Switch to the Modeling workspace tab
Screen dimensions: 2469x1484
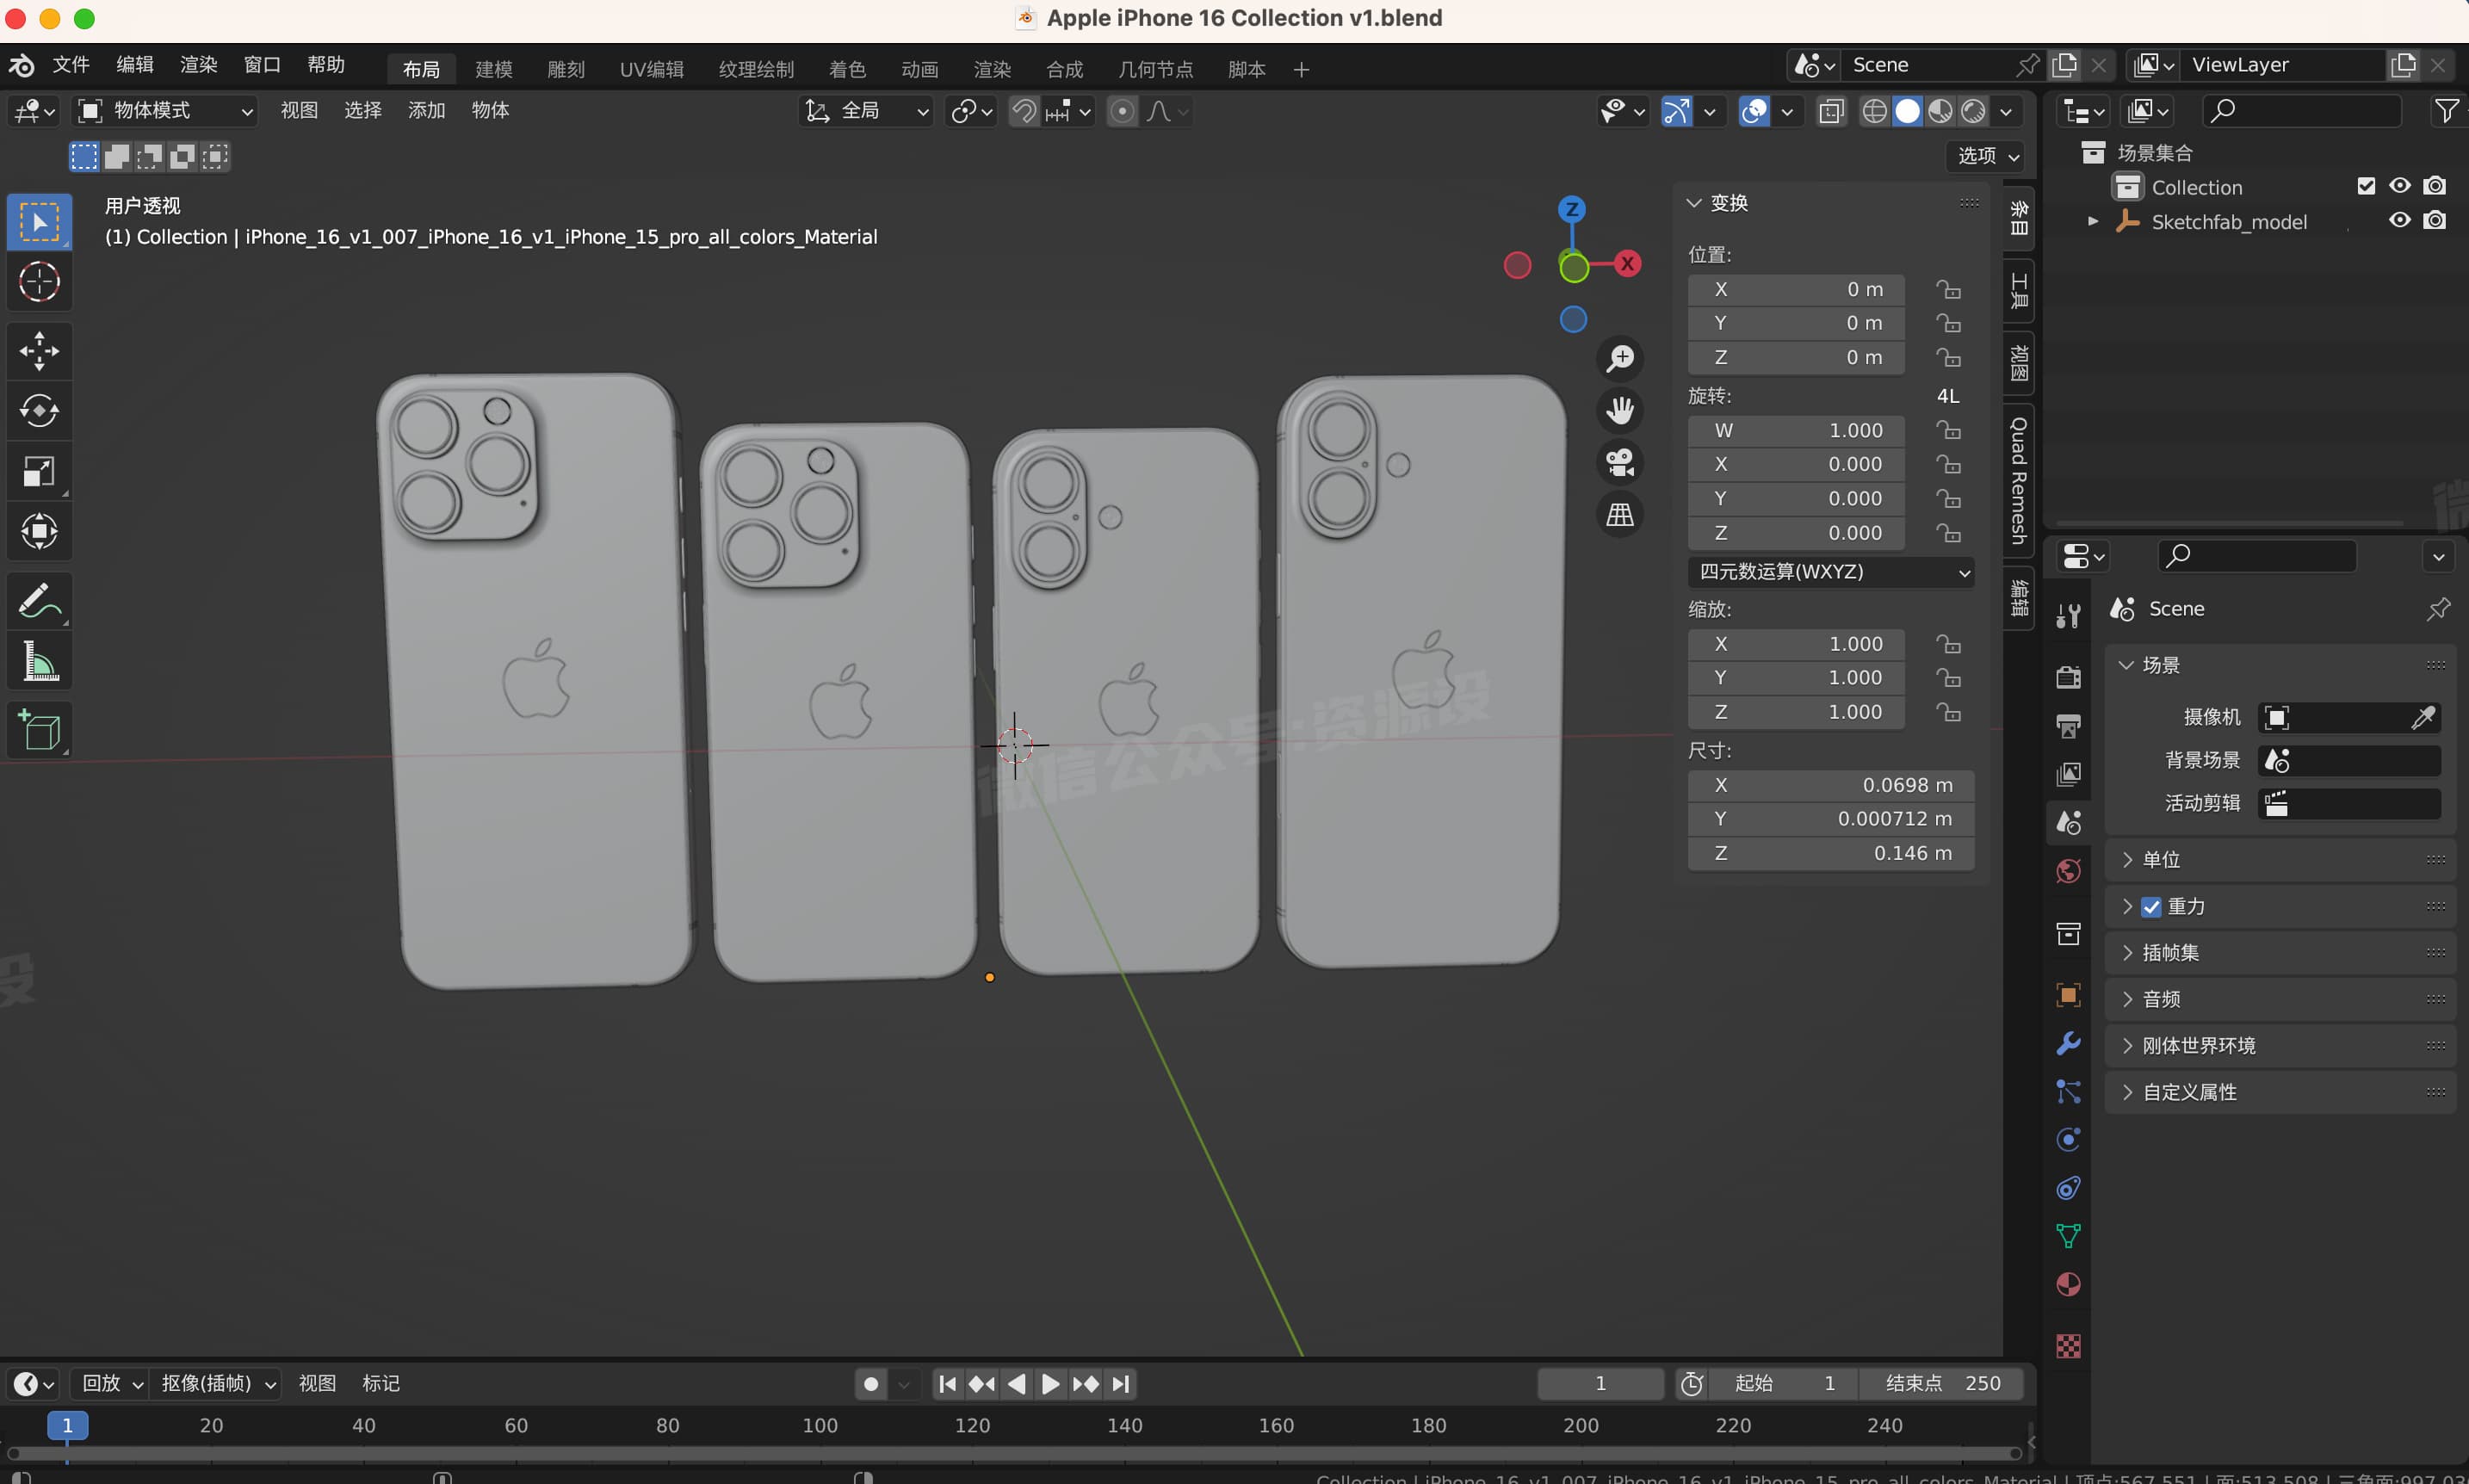(x=493, y=69)
